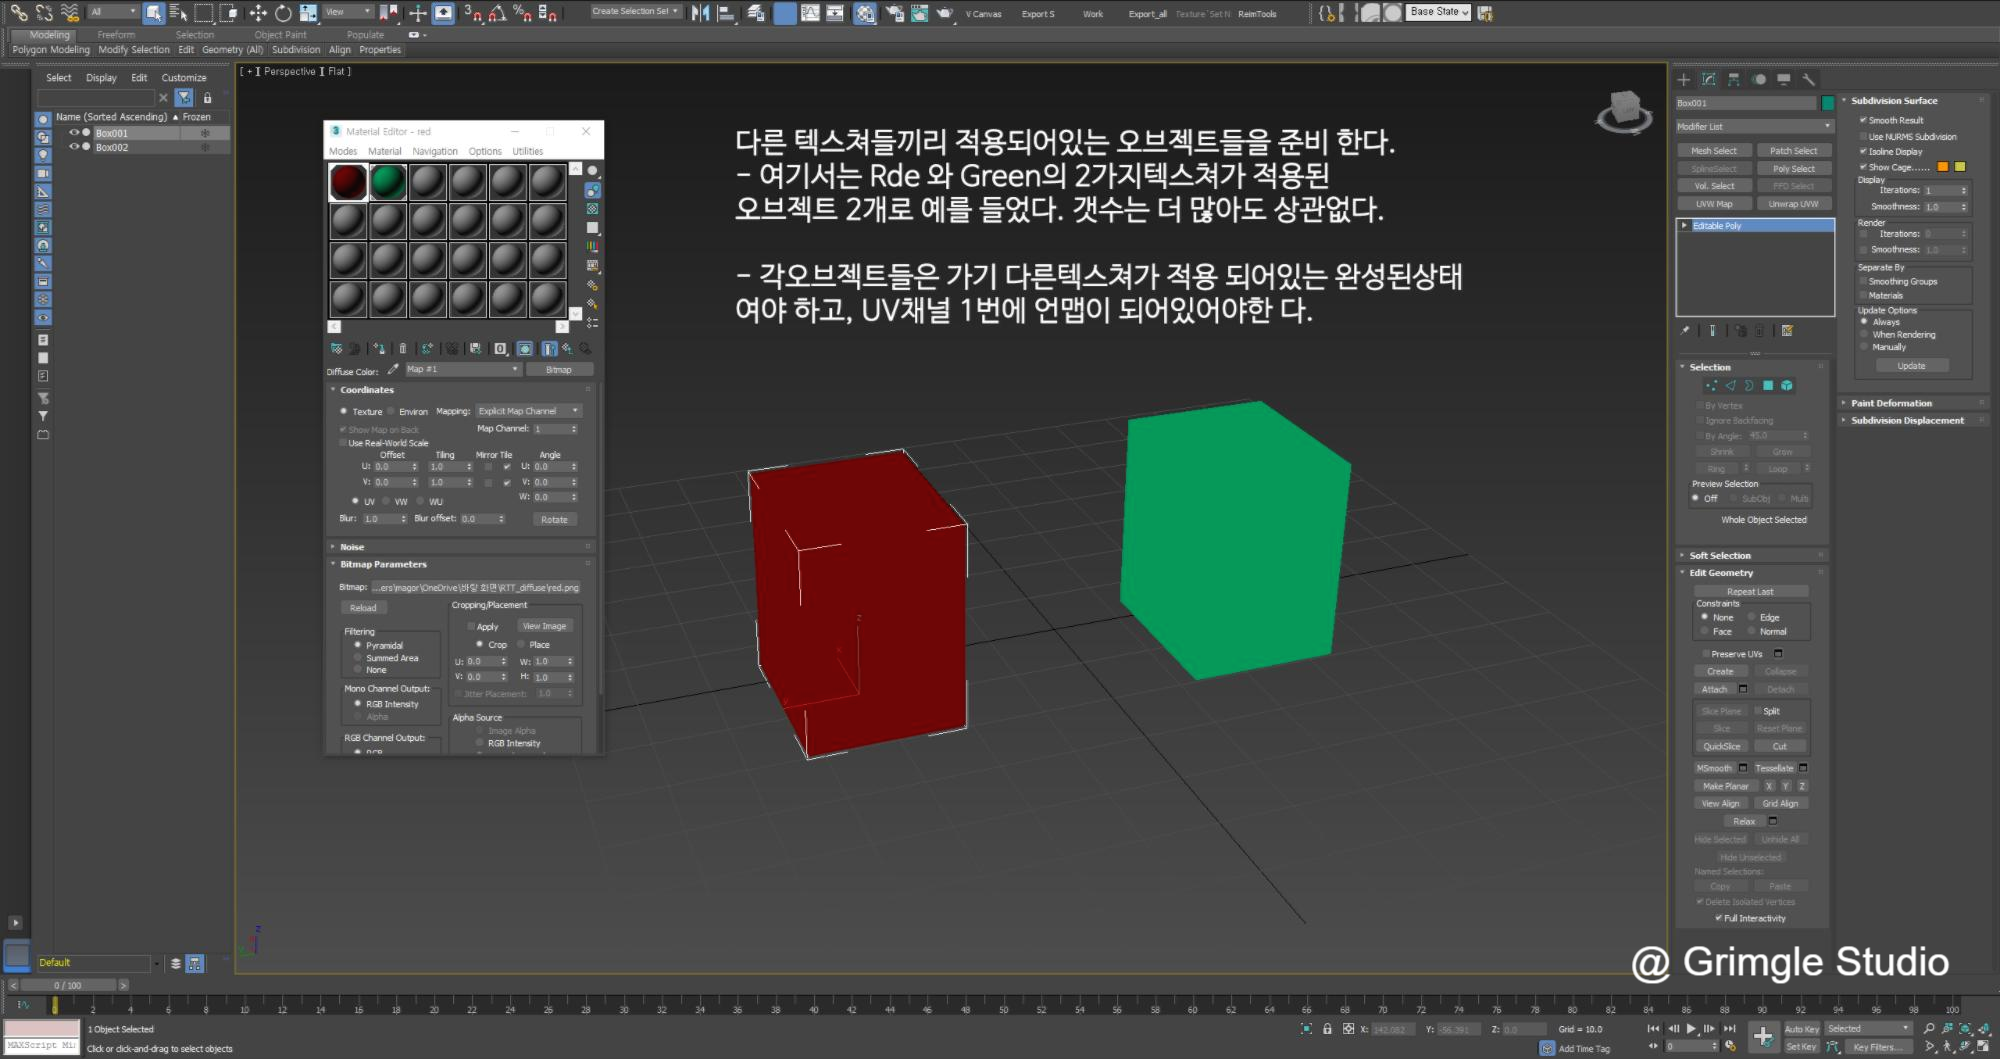Image resolution: width=2000 pixels, height=1059 pixels.
Task: Toggle Isoline Display checkbox
Action: click(1863, 151)
